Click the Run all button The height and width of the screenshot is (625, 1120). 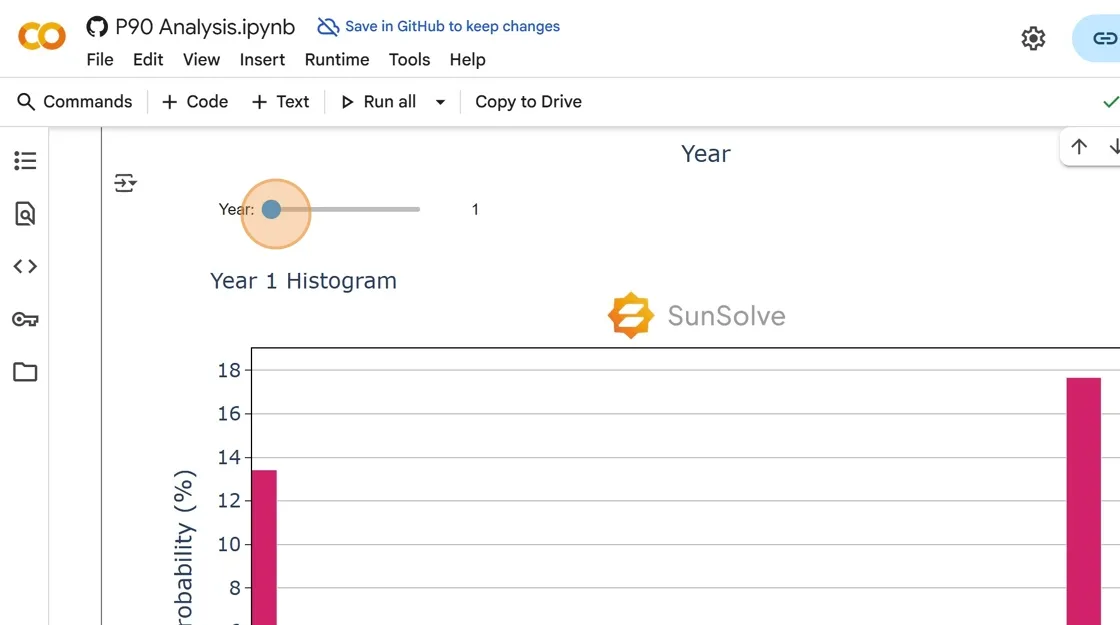pyautogui.click(x=378, y=102)
